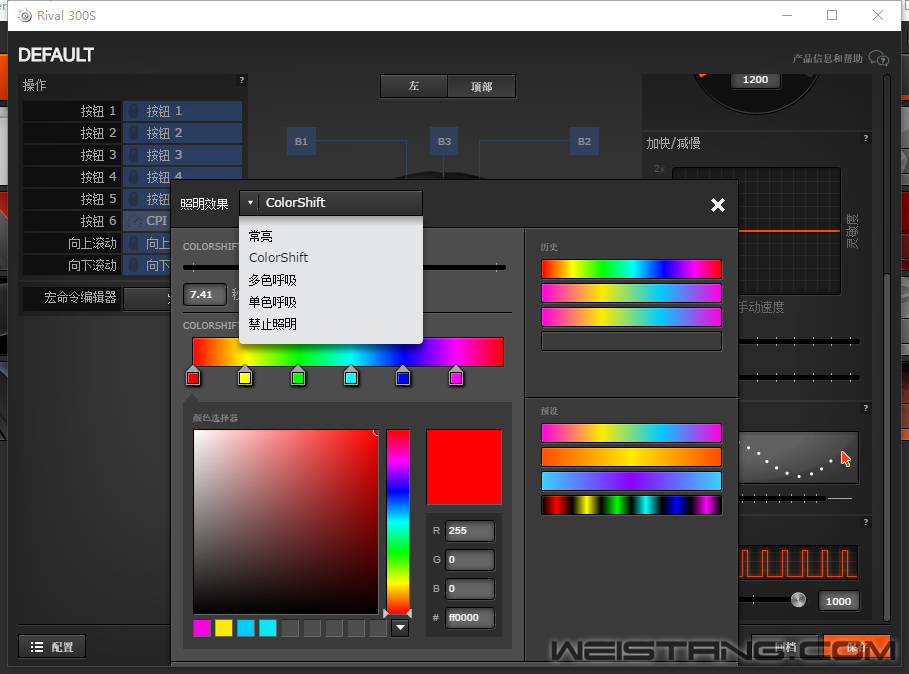Click the R value field showing 255
Viewport: 909px width, 674px height.
point(470,530)
